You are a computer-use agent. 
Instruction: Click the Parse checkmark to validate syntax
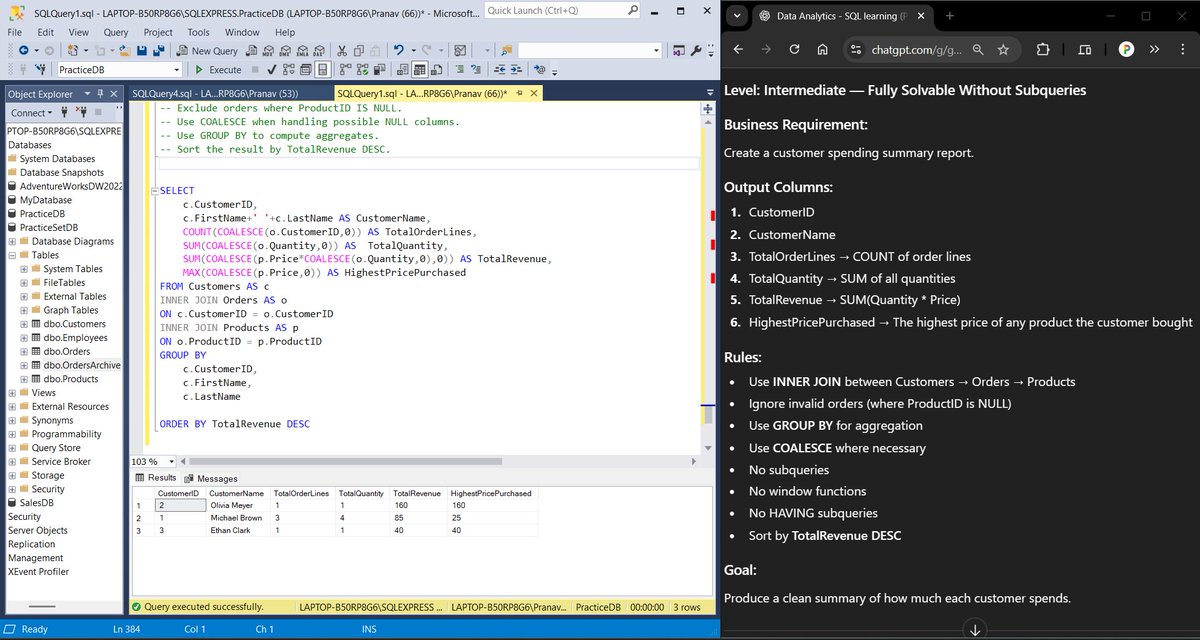click(x=271, y=70)
